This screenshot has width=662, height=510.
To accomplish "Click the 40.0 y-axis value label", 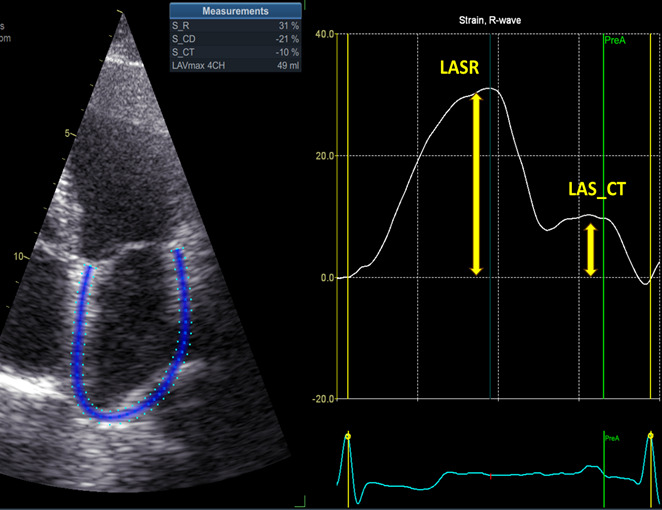I will pyautogui.click(x=324, y=34).
